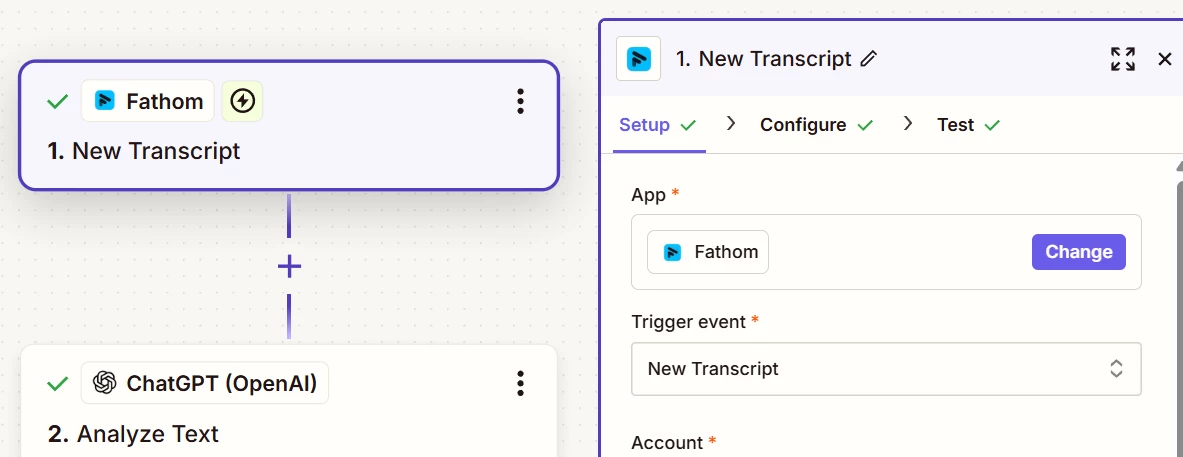
Task: Click the green checkmark on ChatGPT step
Action: tap(57, 384)
